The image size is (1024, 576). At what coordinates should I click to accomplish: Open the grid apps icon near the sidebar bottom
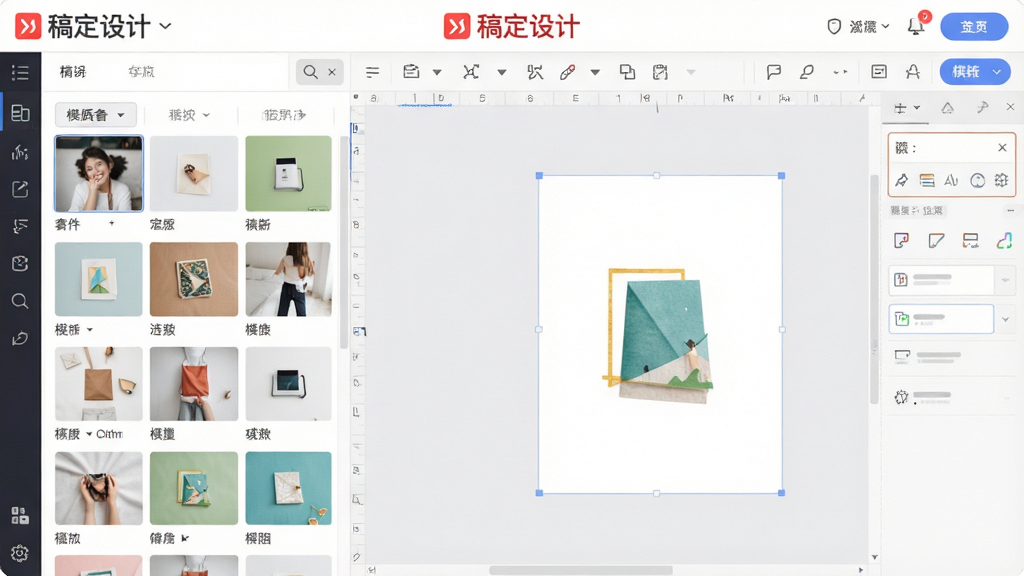click(x=20, y=515)
